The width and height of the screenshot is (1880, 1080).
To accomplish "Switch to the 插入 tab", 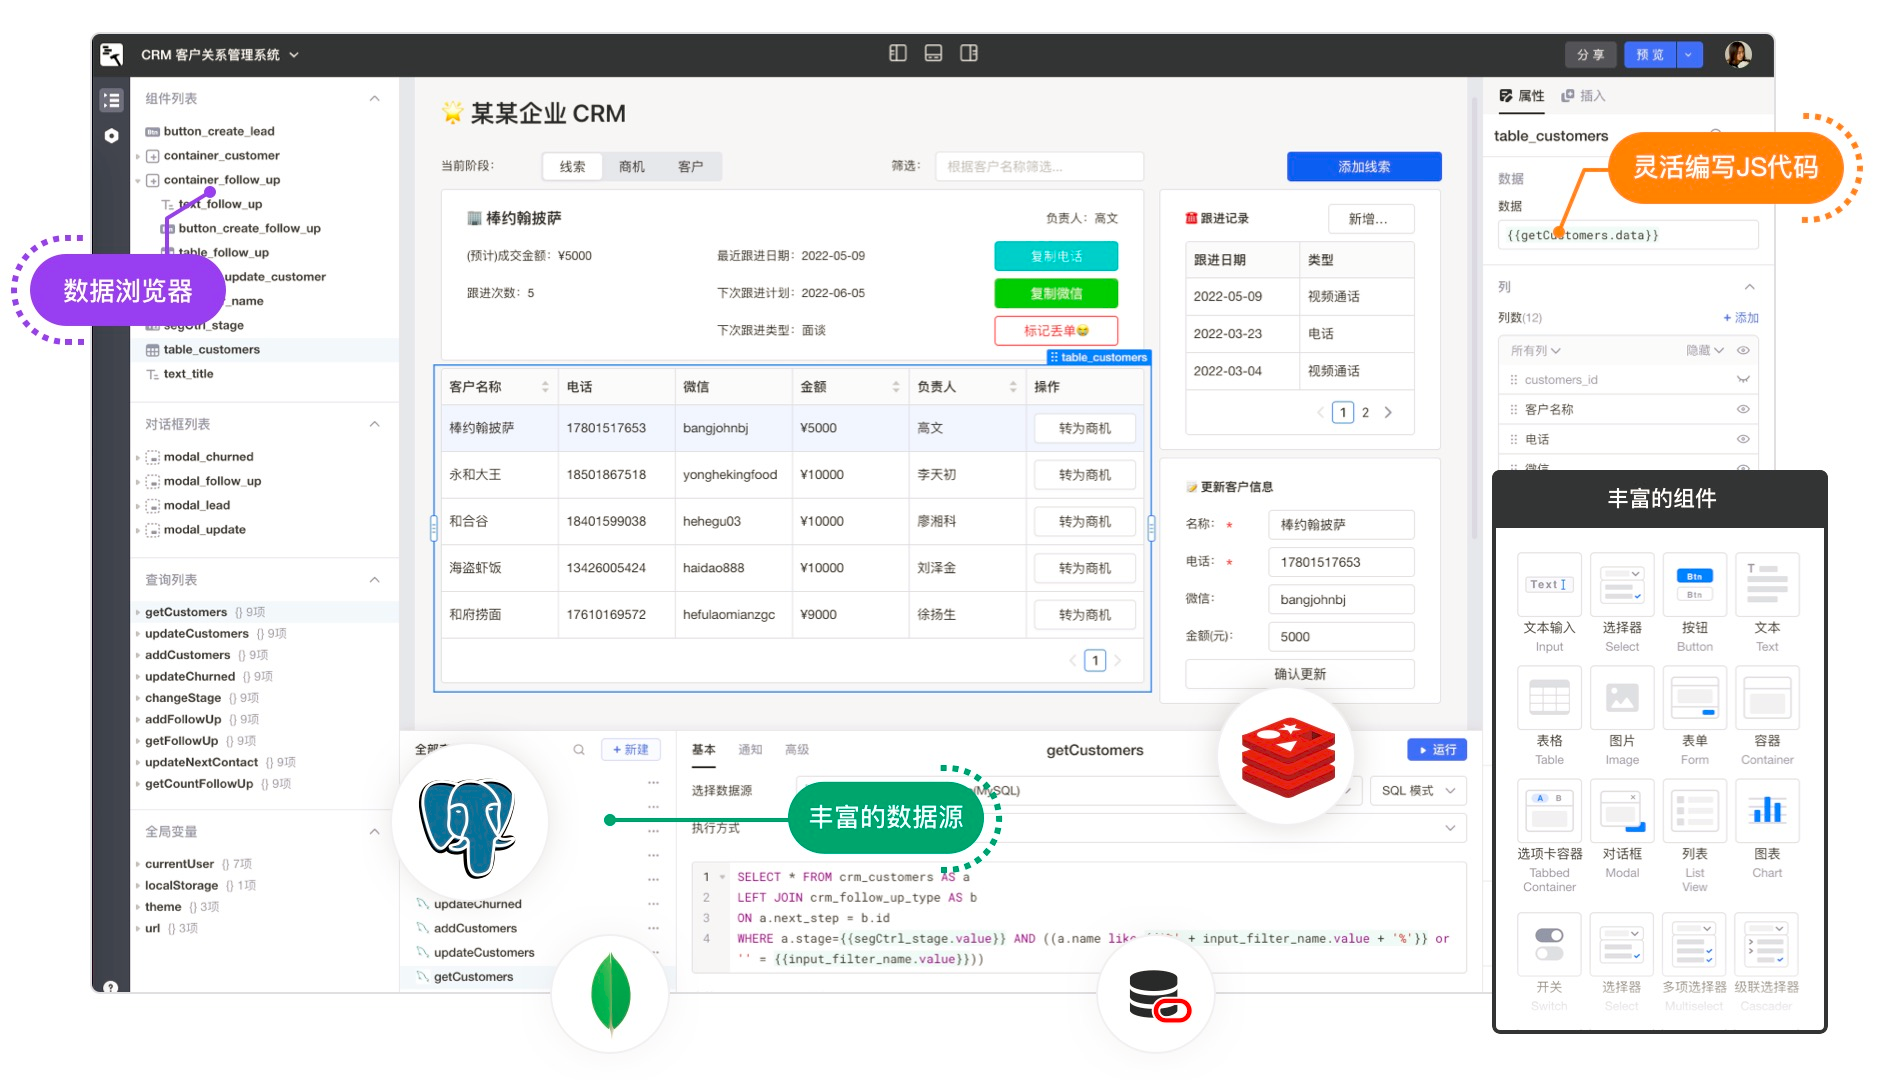I will pyautogui.click(x=1584, y=96).
